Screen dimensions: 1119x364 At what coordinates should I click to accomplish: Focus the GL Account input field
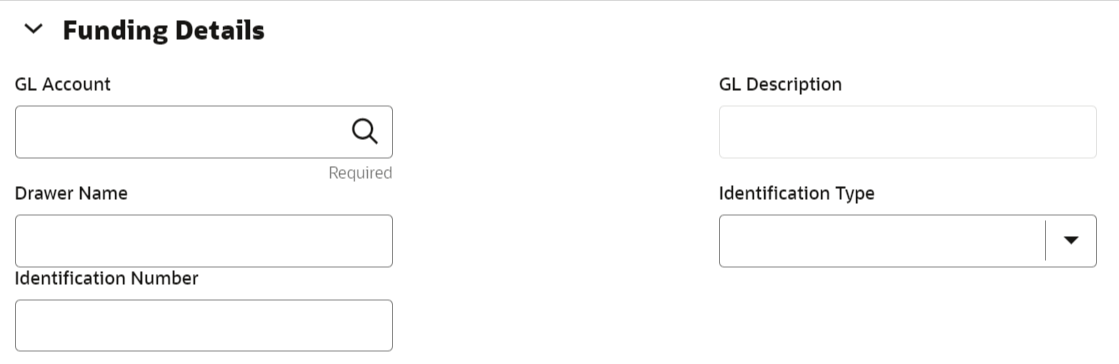click(203, 132)
